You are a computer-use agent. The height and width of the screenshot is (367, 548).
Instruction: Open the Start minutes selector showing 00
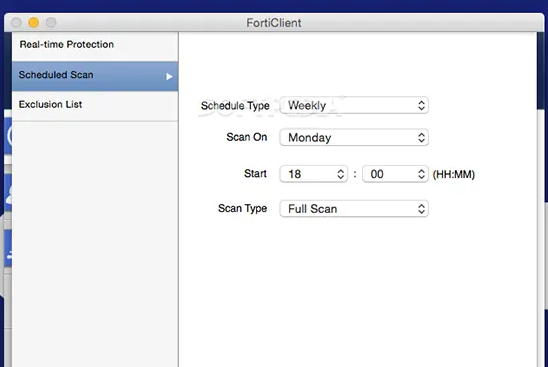coord(395,174)
